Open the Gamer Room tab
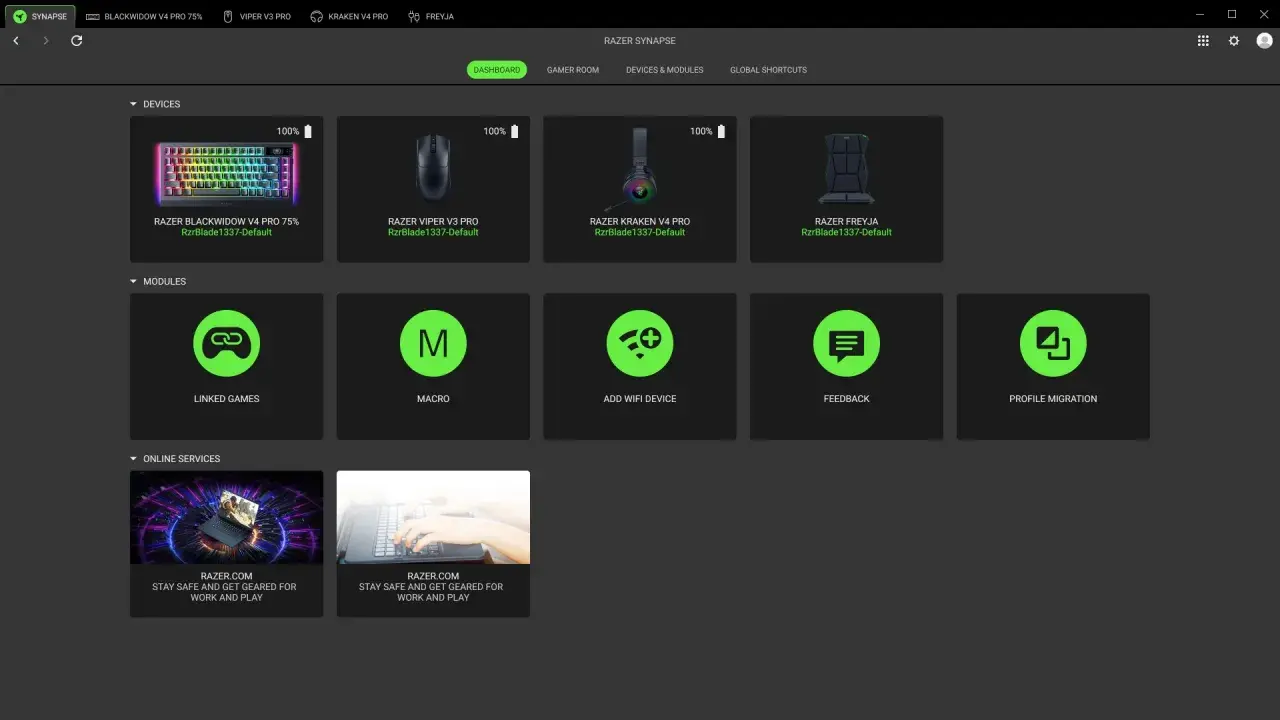The image size is (1280, 720). tap(573, 70)
